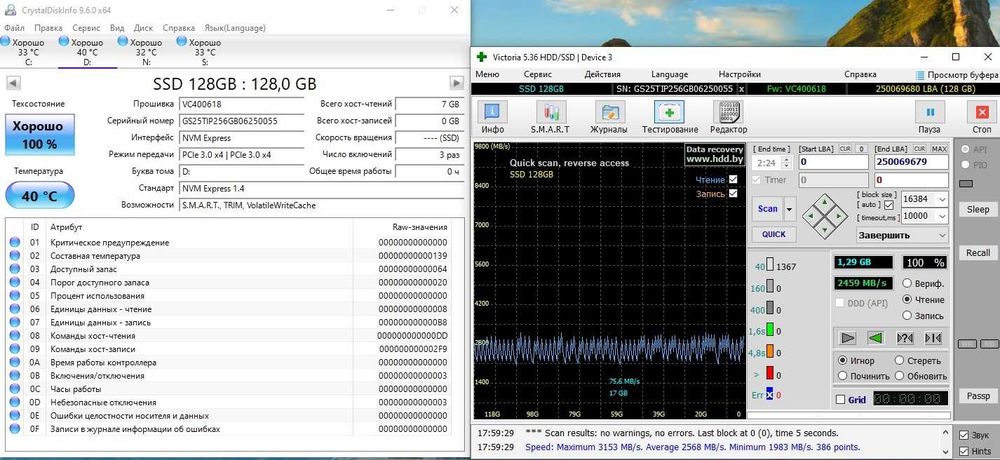Select drive S: status icon in CrystalDiskInfo
This screenshot has height=460, width=1000.
[182, 41]
